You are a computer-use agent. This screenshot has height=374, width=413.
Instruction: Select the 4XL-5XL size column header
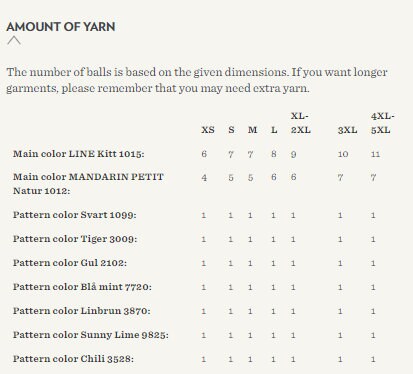click(x=383, y=123)
